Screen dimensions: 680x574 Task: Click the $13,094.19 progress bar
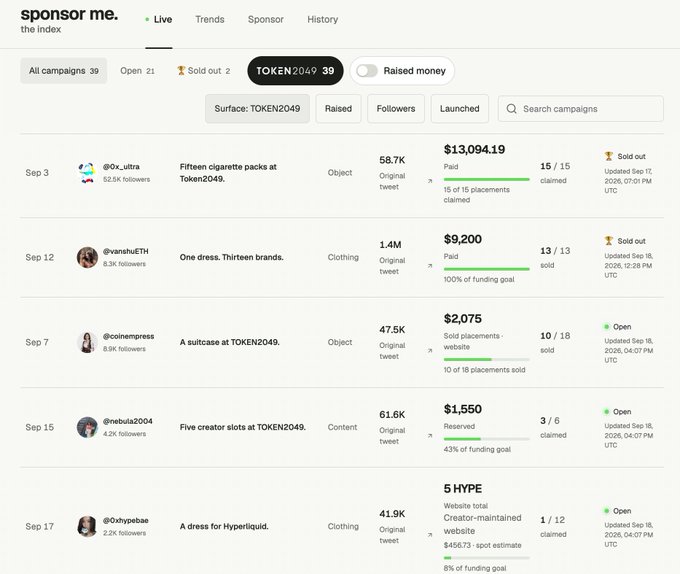click(487, 179)
